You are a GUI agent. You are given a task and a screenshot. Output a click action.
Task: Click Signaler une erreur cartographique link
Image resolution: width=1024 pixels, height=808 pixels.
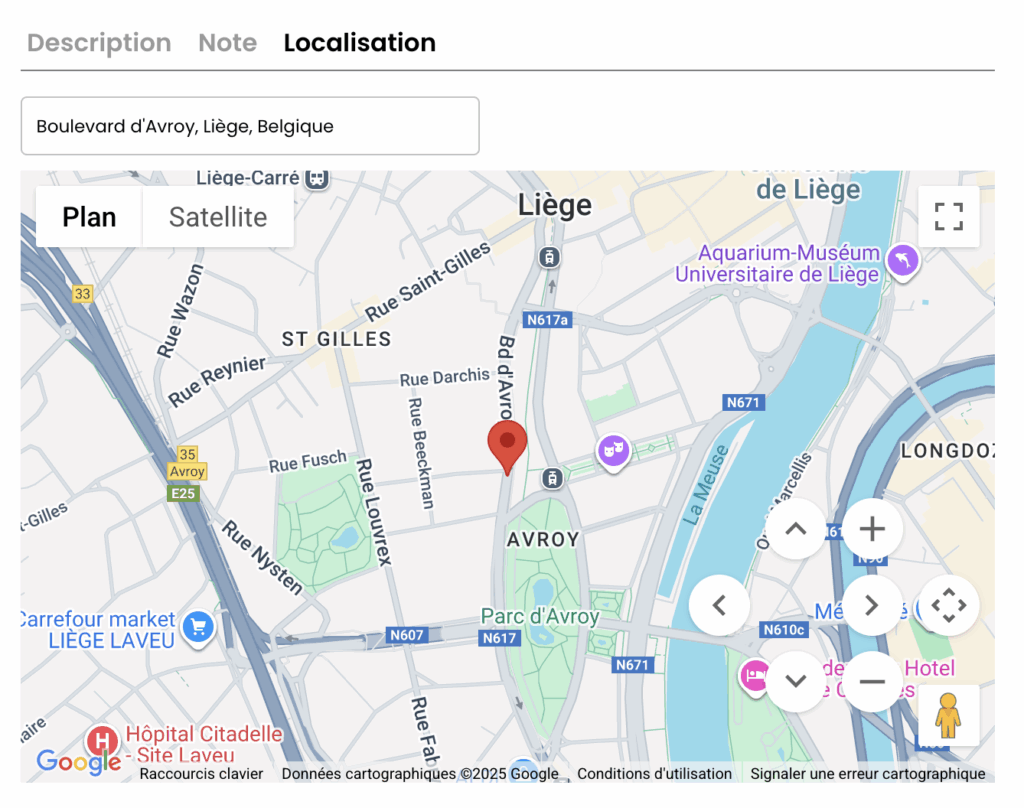pyautogui.click(x=867, y=774)
